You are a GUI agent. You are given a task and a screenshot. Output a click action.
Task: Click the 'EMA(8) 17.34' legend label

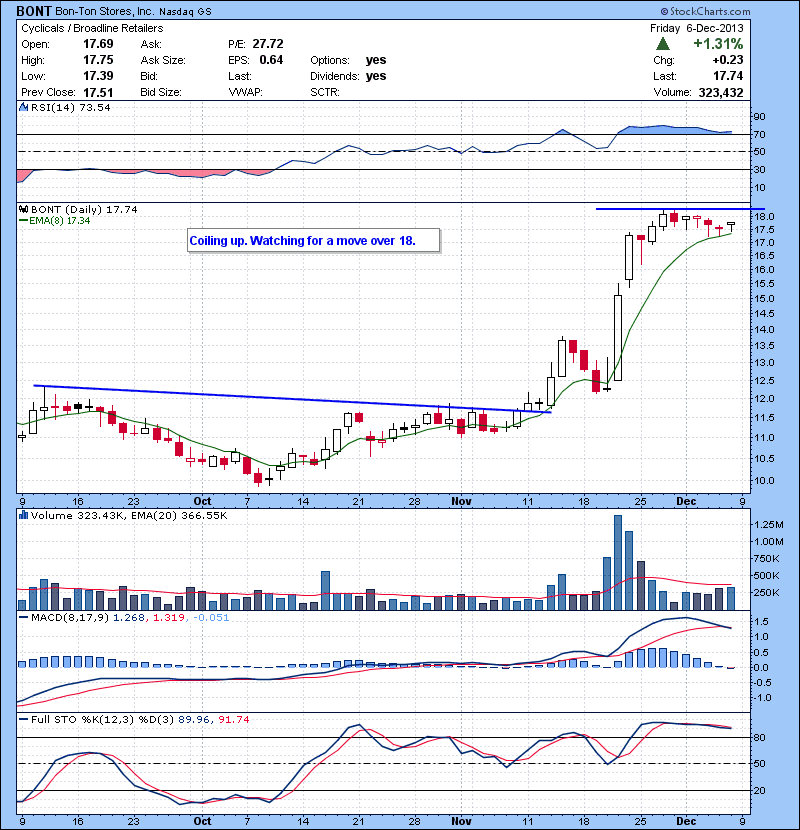pos(59,221)
